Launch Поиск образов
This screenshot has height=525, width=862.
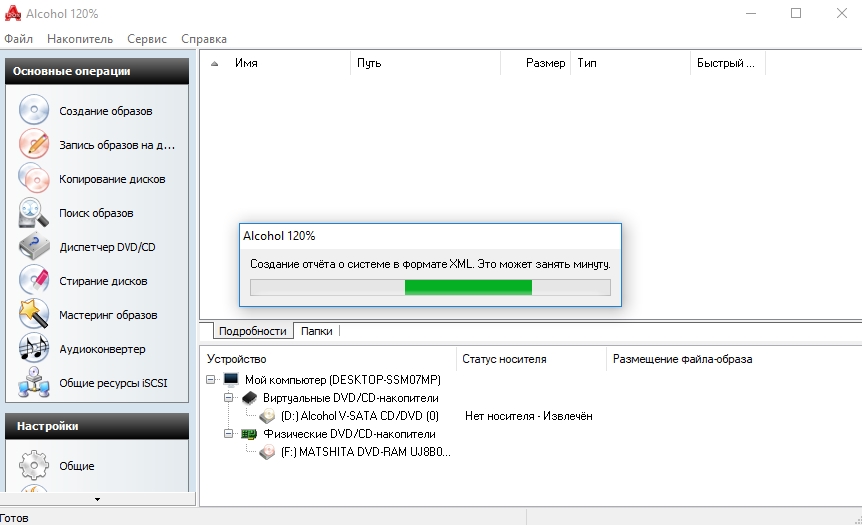[96, 213]
